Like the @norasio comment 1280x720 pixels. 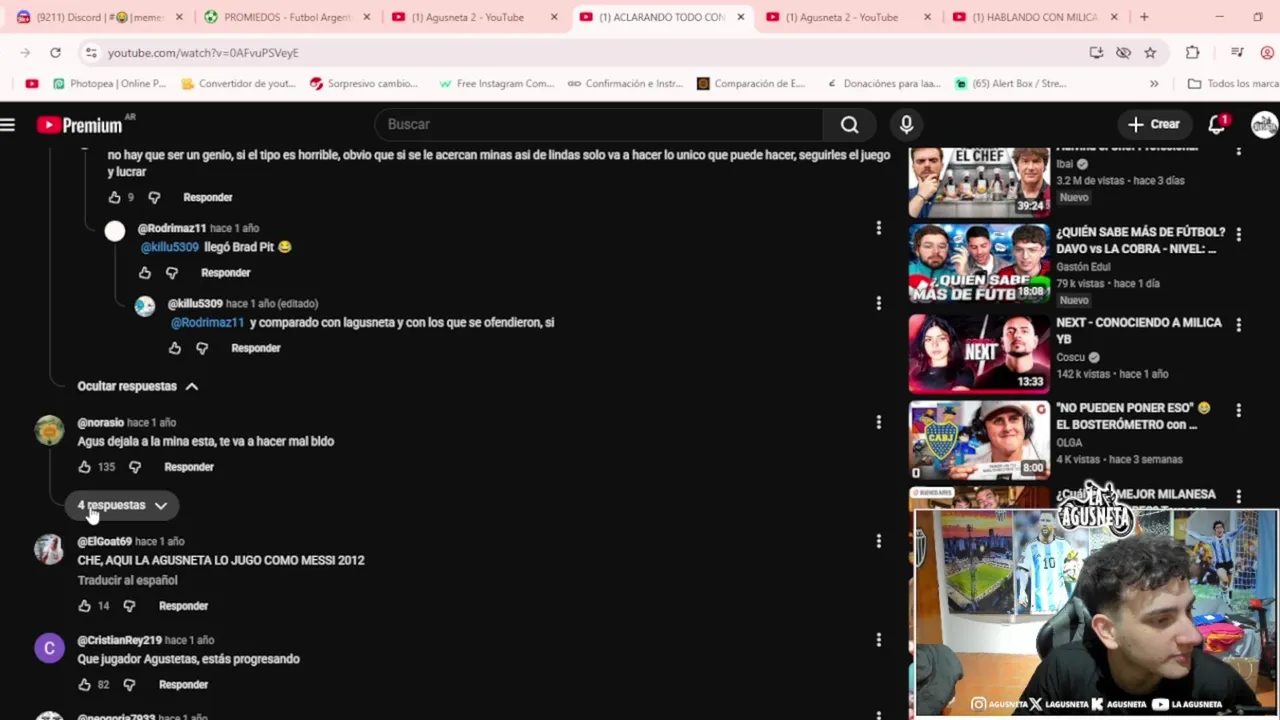coord(85,467)
